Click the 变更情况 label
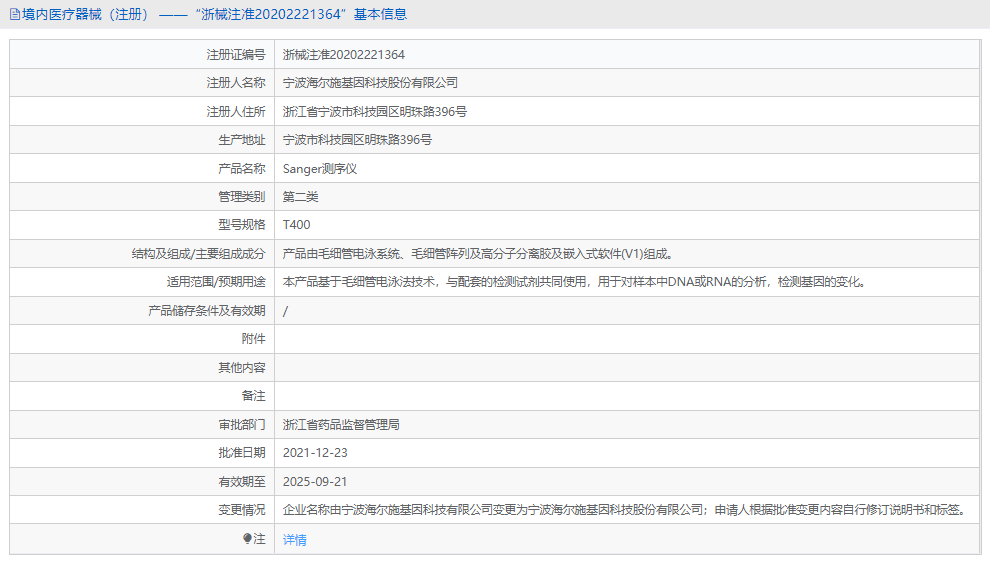This screenshot has width=990, height=563. click(242, 510)
